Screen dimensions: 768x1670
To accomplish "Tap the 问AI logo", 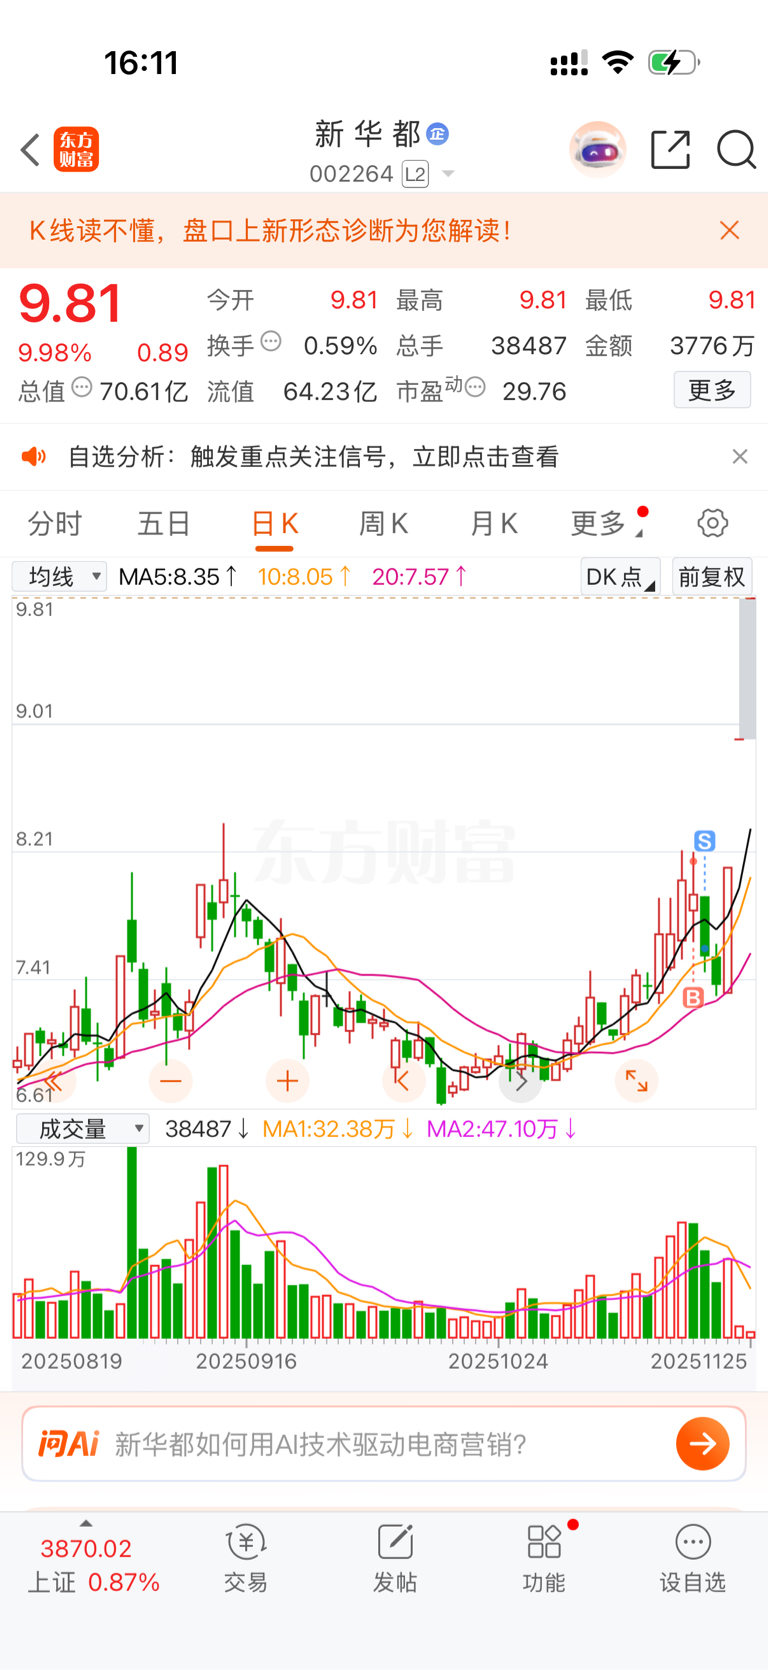I will [x=69, y=1444].
